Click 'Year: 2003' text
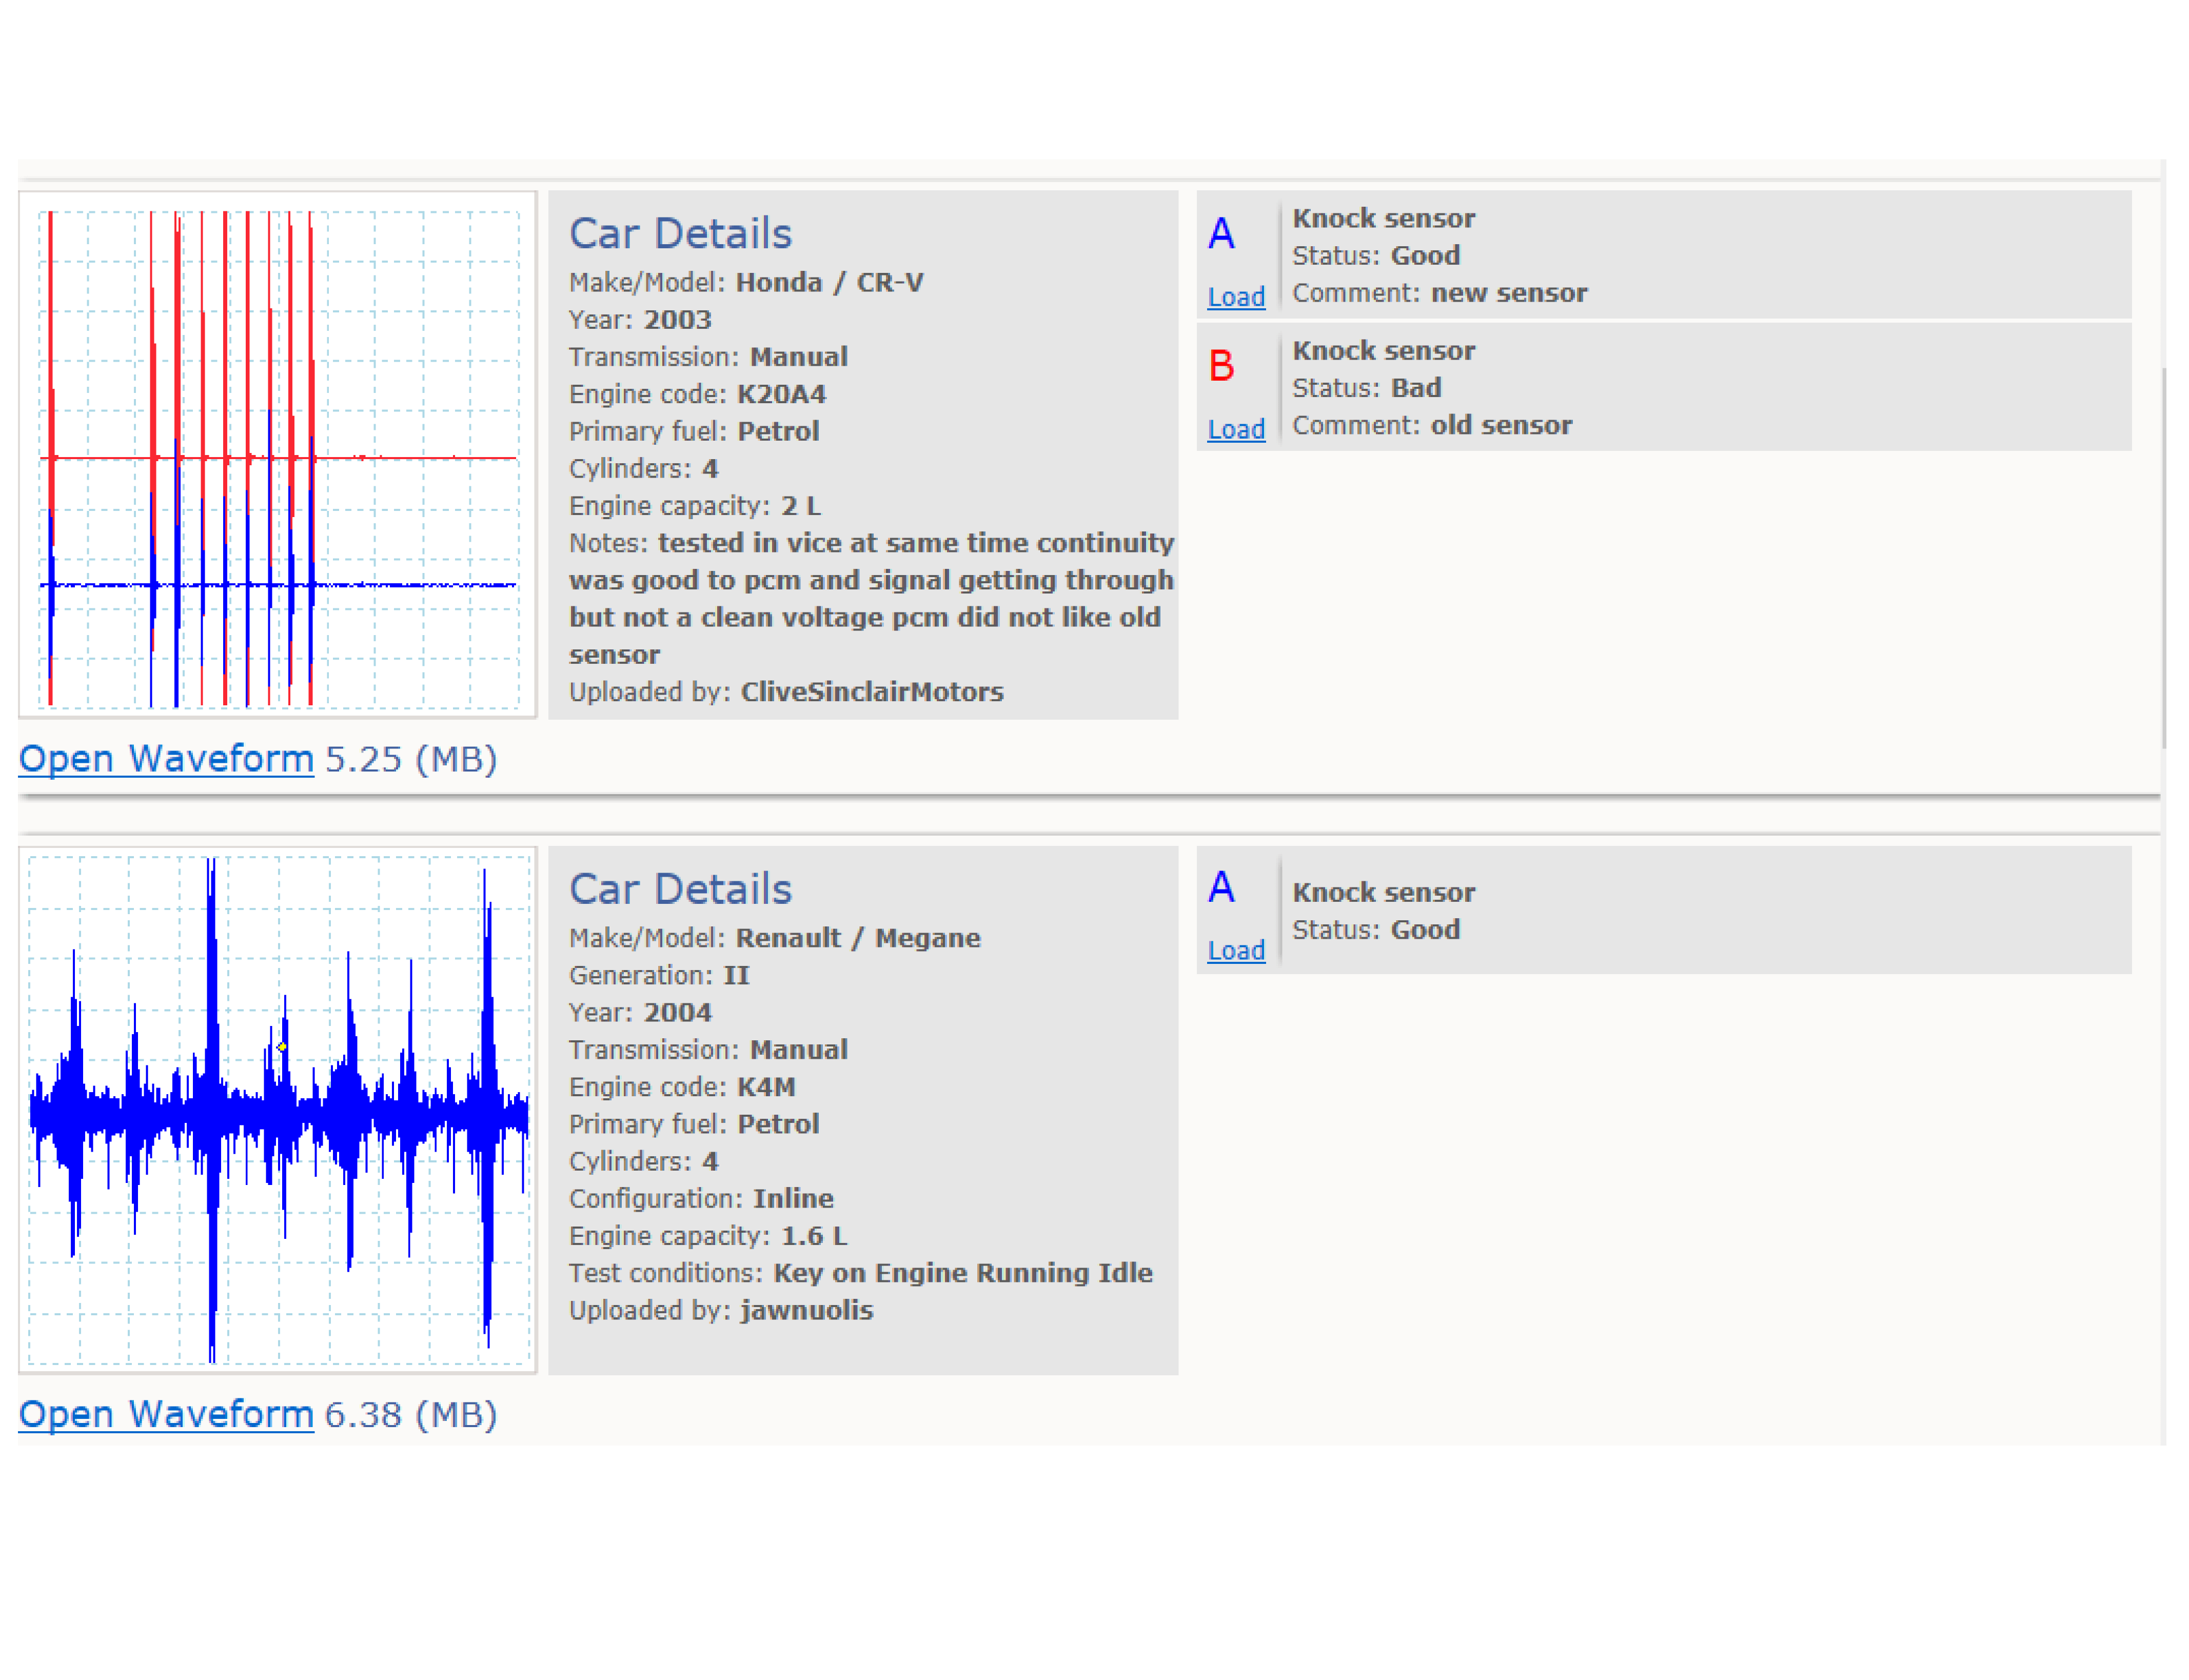This screenshot has width=2189, height=1680. point(640,320)
